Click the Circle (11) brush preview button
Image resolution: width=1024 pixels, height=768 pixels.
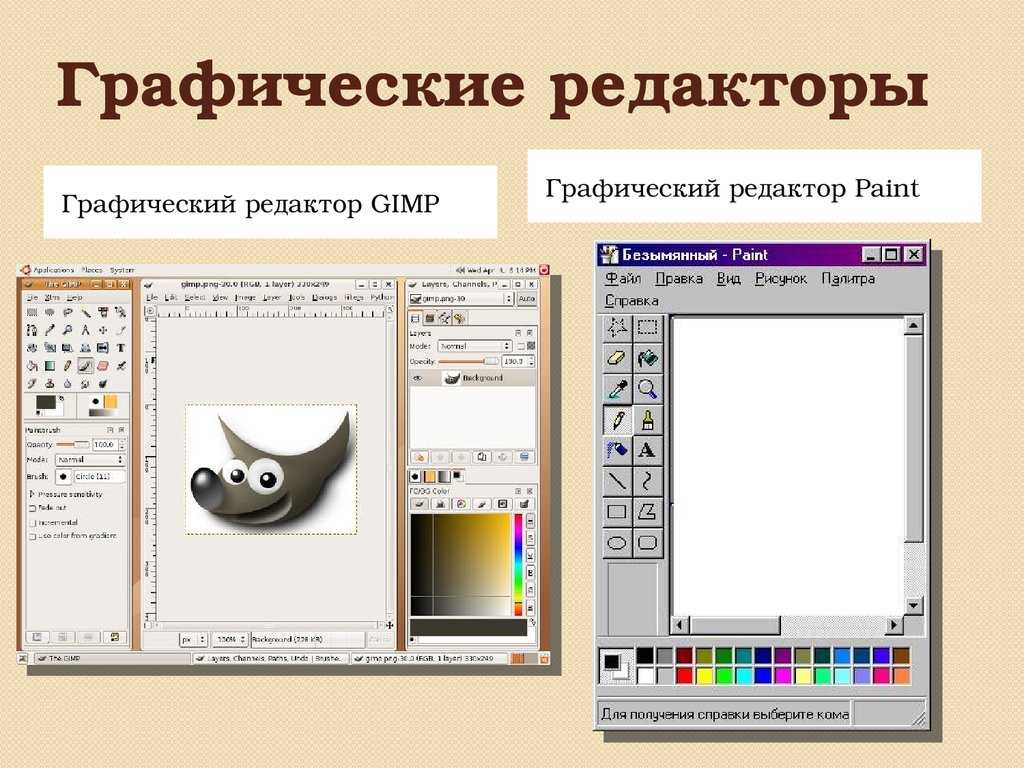tap(63, 477)
